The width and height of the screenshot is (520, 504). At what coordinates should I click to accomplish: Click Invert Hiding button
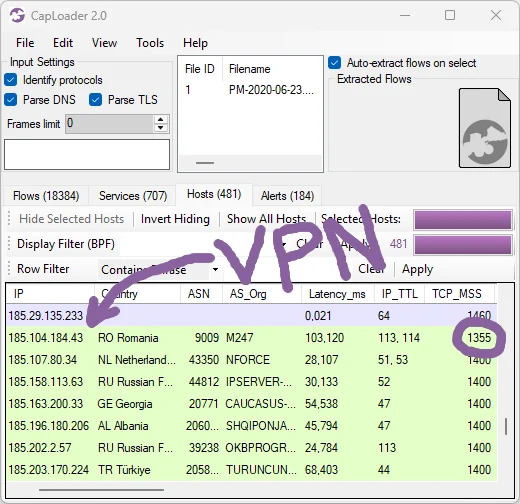click(x=175, y=219)
